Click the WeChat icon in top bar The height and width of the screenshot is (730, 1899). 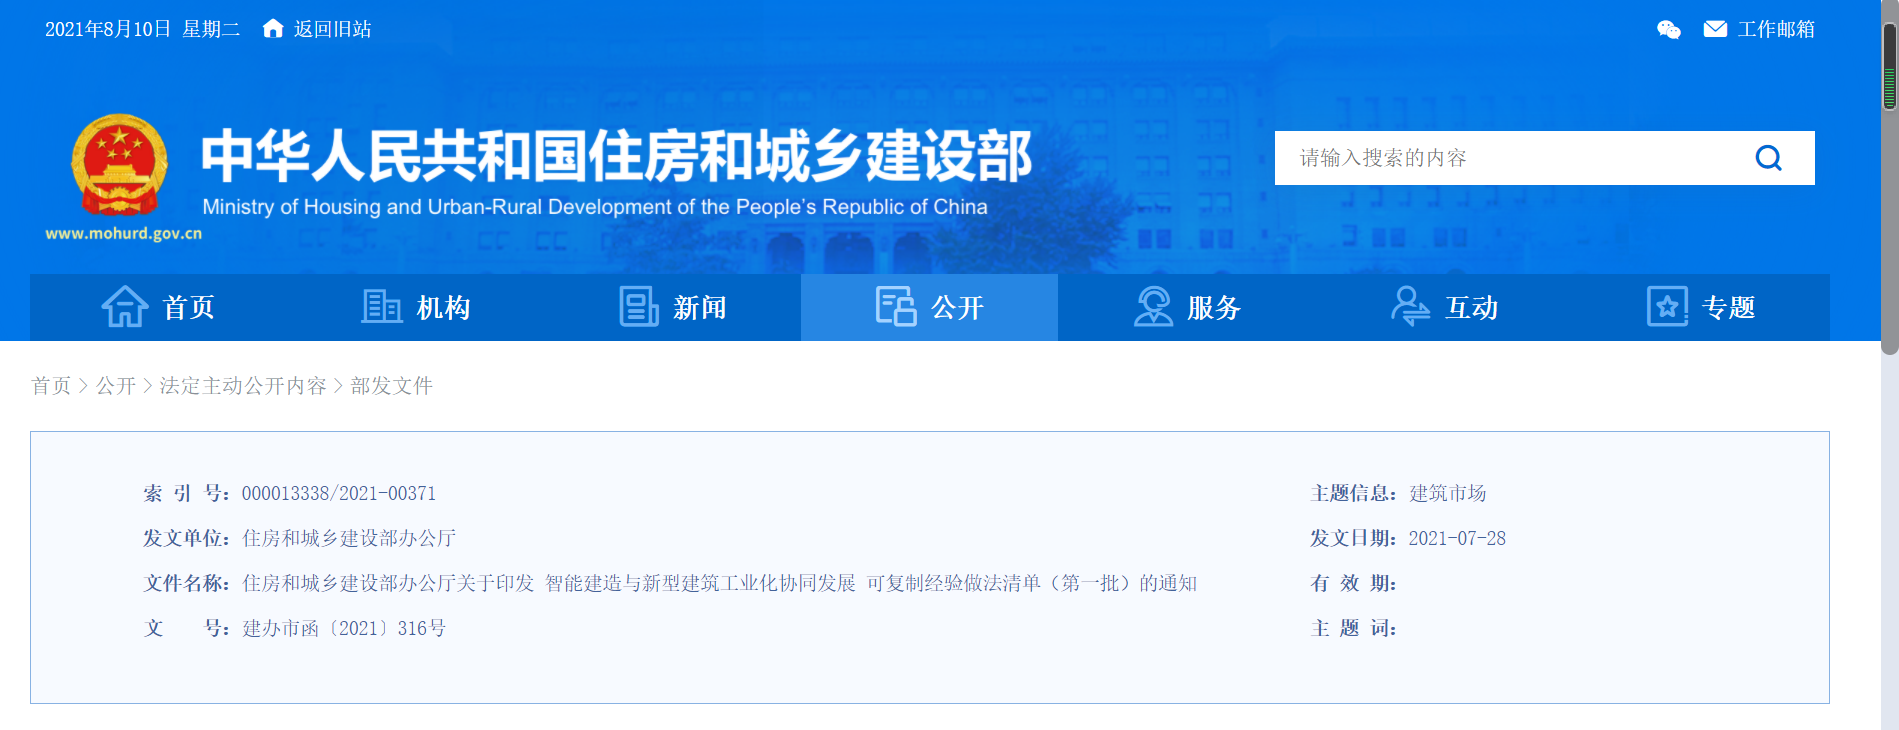[1668, 30]
